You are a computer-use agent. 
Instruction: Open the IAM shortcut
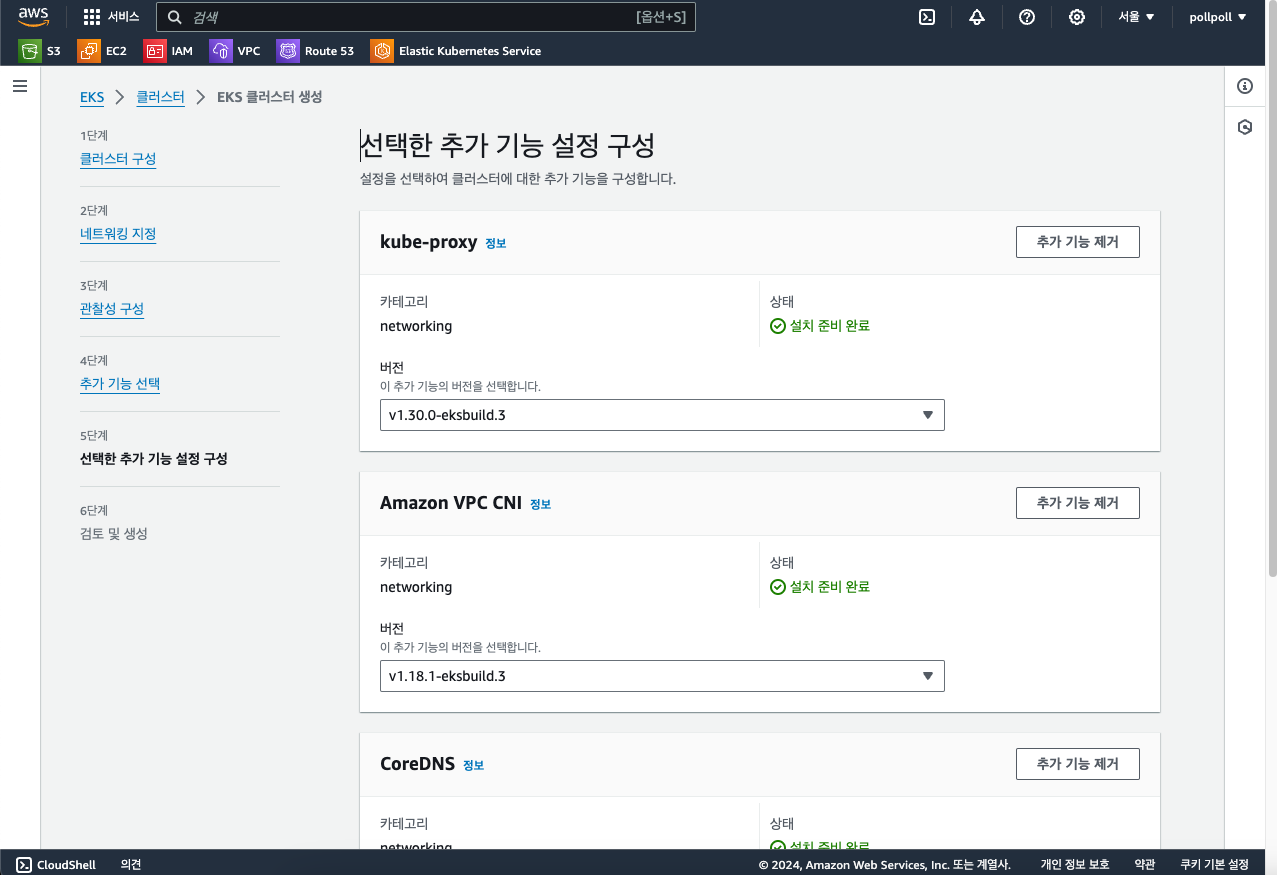(168, 51)
